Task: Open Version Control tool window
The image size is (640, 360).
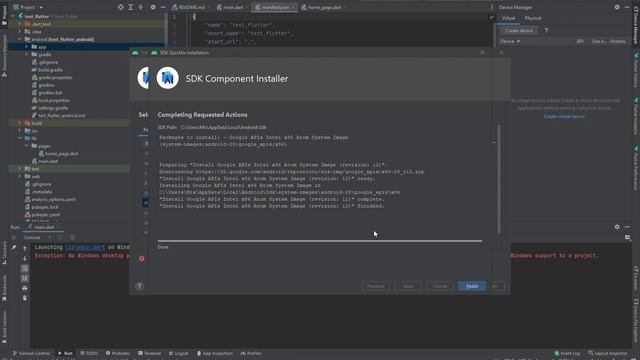Action: tap(31, 353)
